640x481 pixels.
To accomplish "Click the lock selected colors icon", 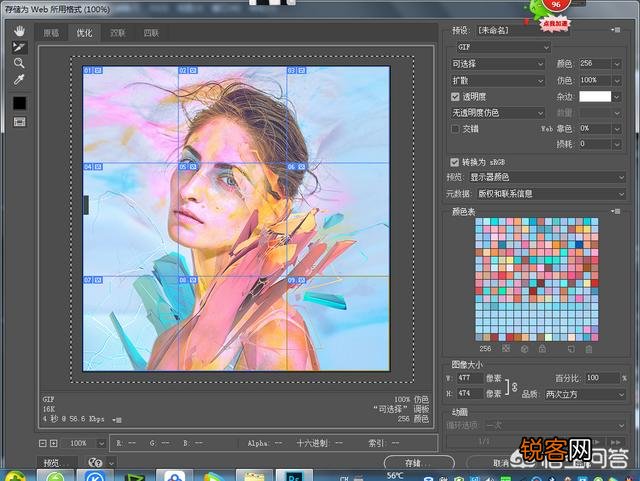I will pyautogui.click(x=542, y=349).
